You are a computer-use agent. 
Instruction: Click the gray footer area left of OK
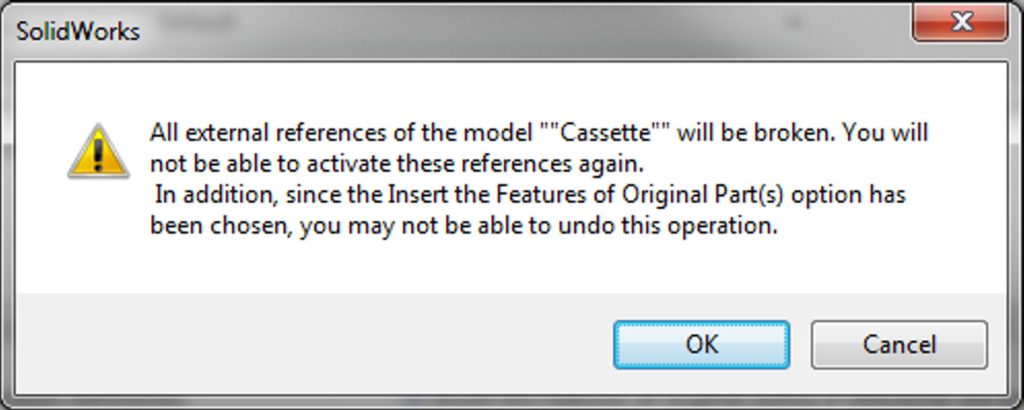[313, 345]
